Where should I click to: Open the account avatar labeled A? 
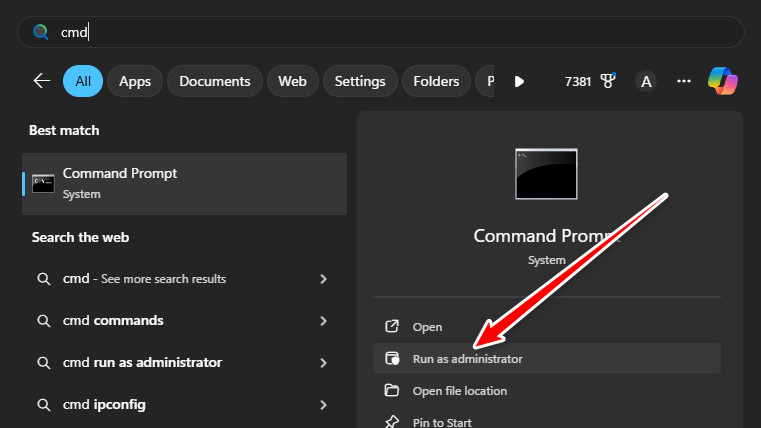click(x=646, y=82)
